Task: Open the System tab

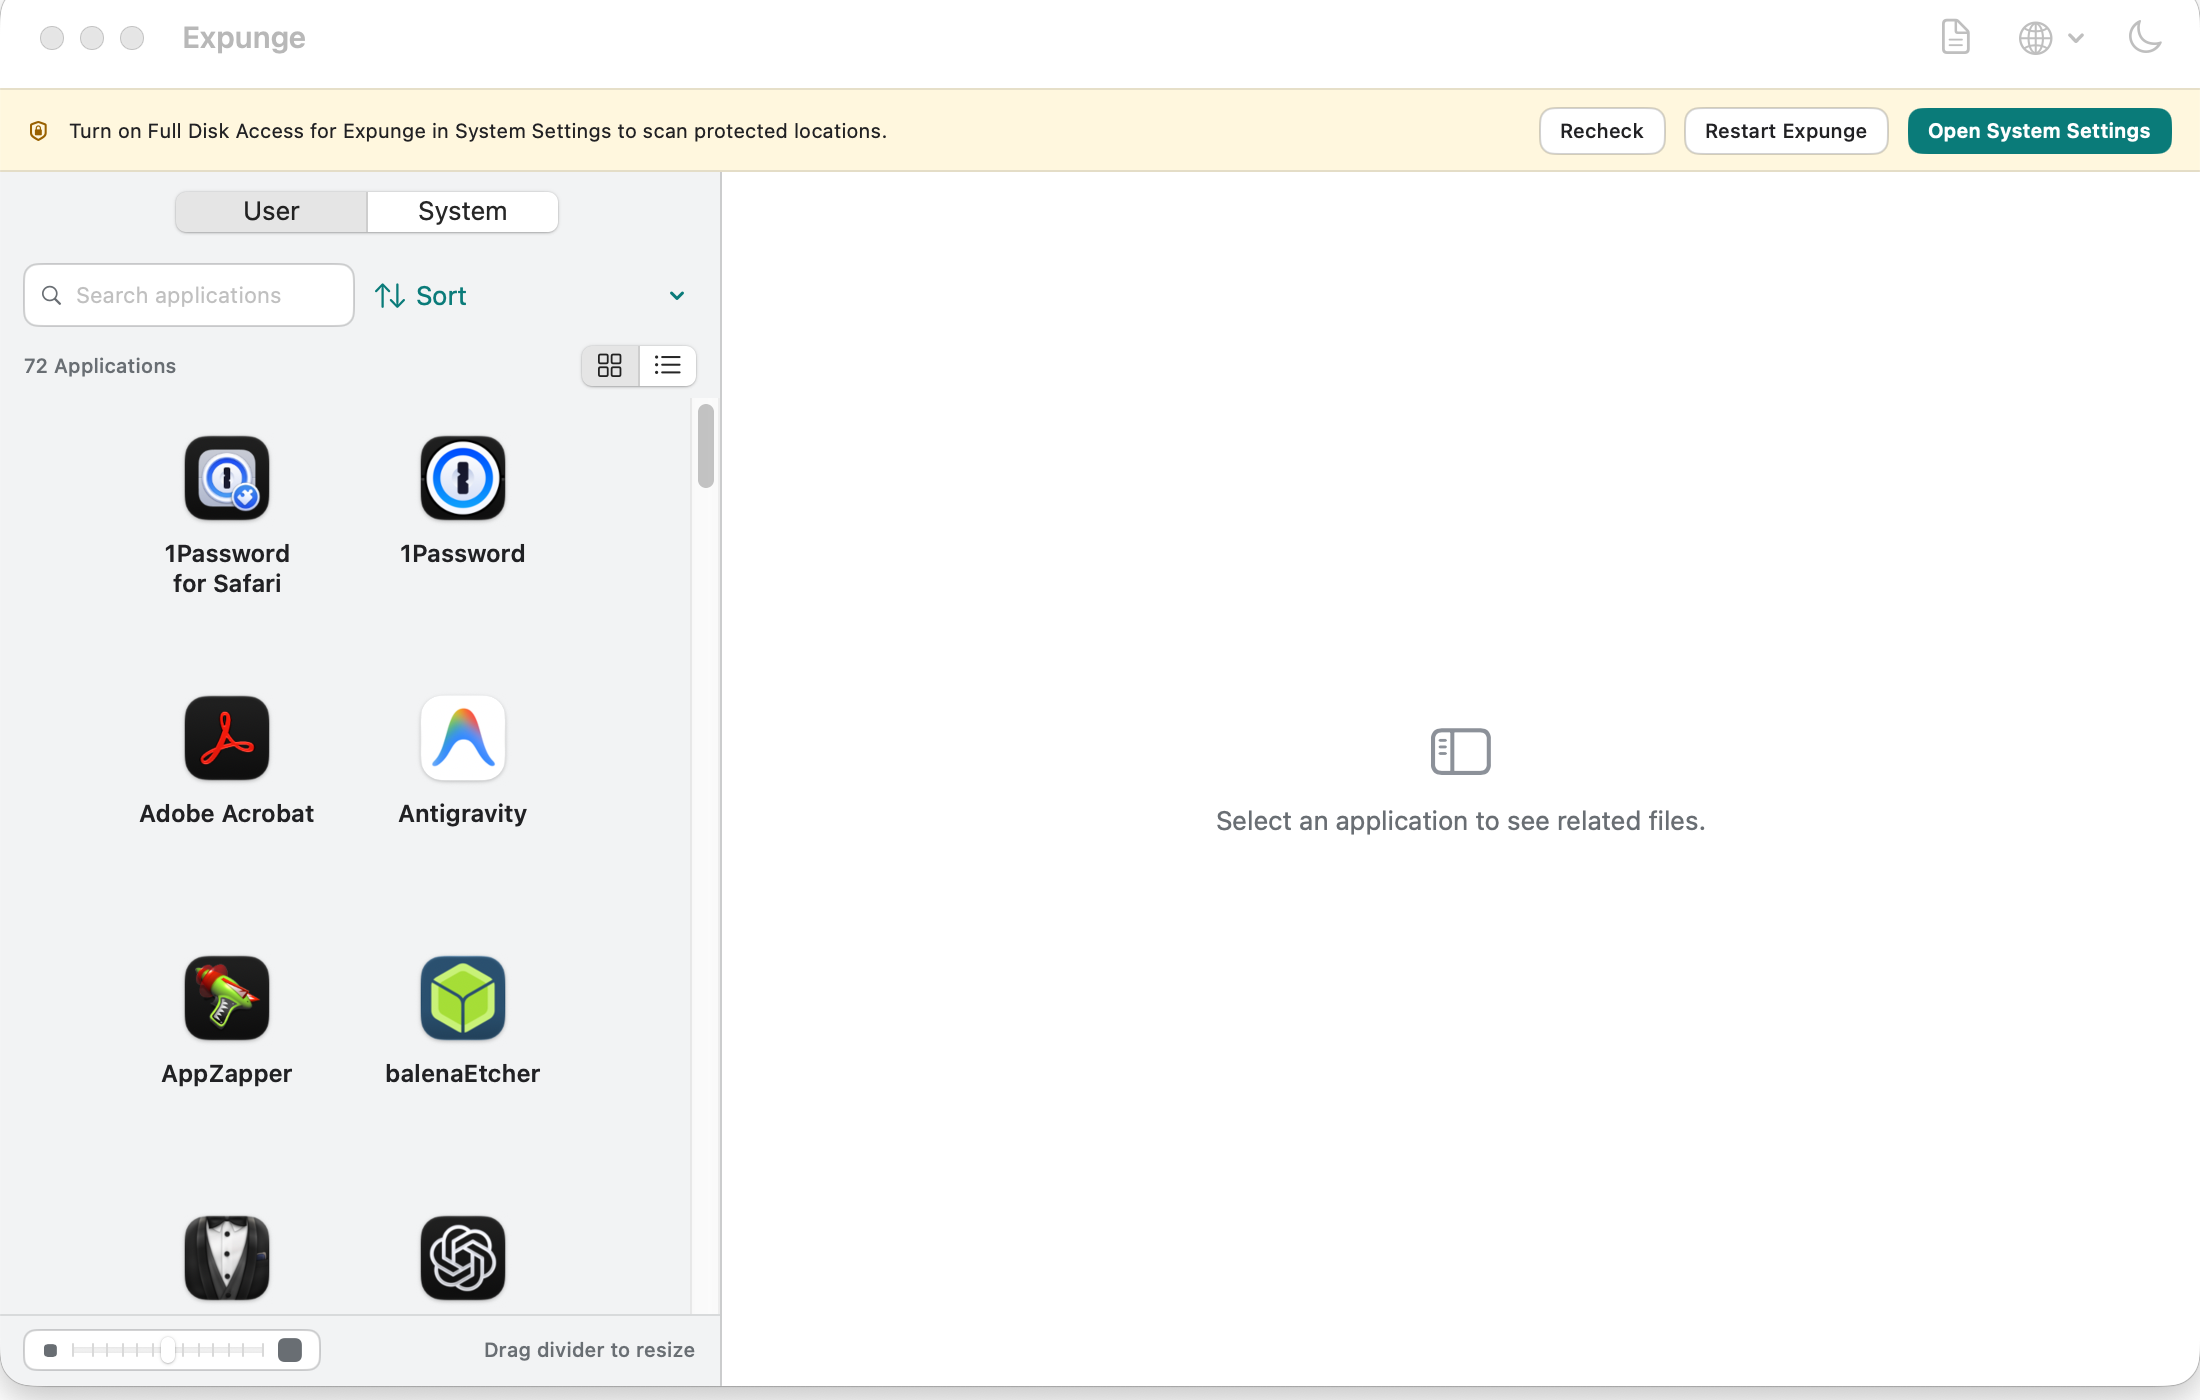Action: tap(462, 211)
